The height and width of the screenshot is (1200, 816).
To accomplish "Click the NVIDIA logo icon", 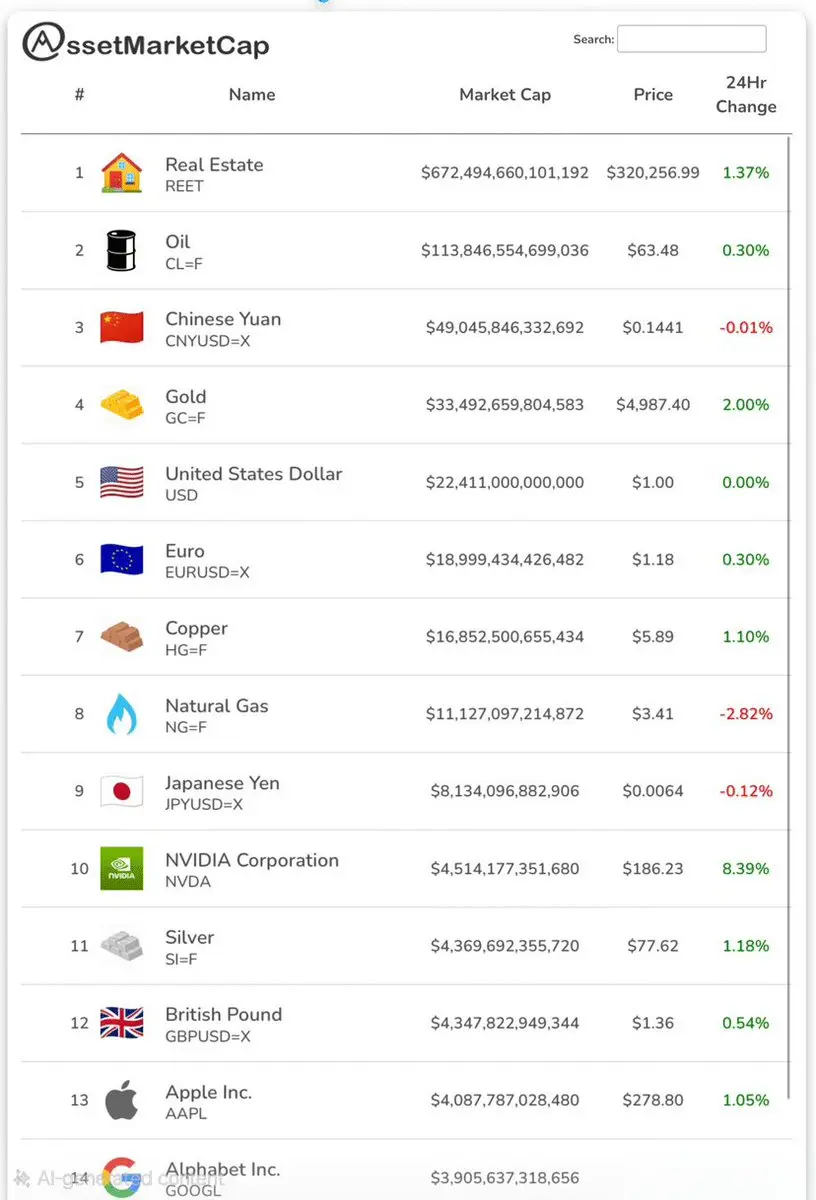I will [x=122, y=868].
